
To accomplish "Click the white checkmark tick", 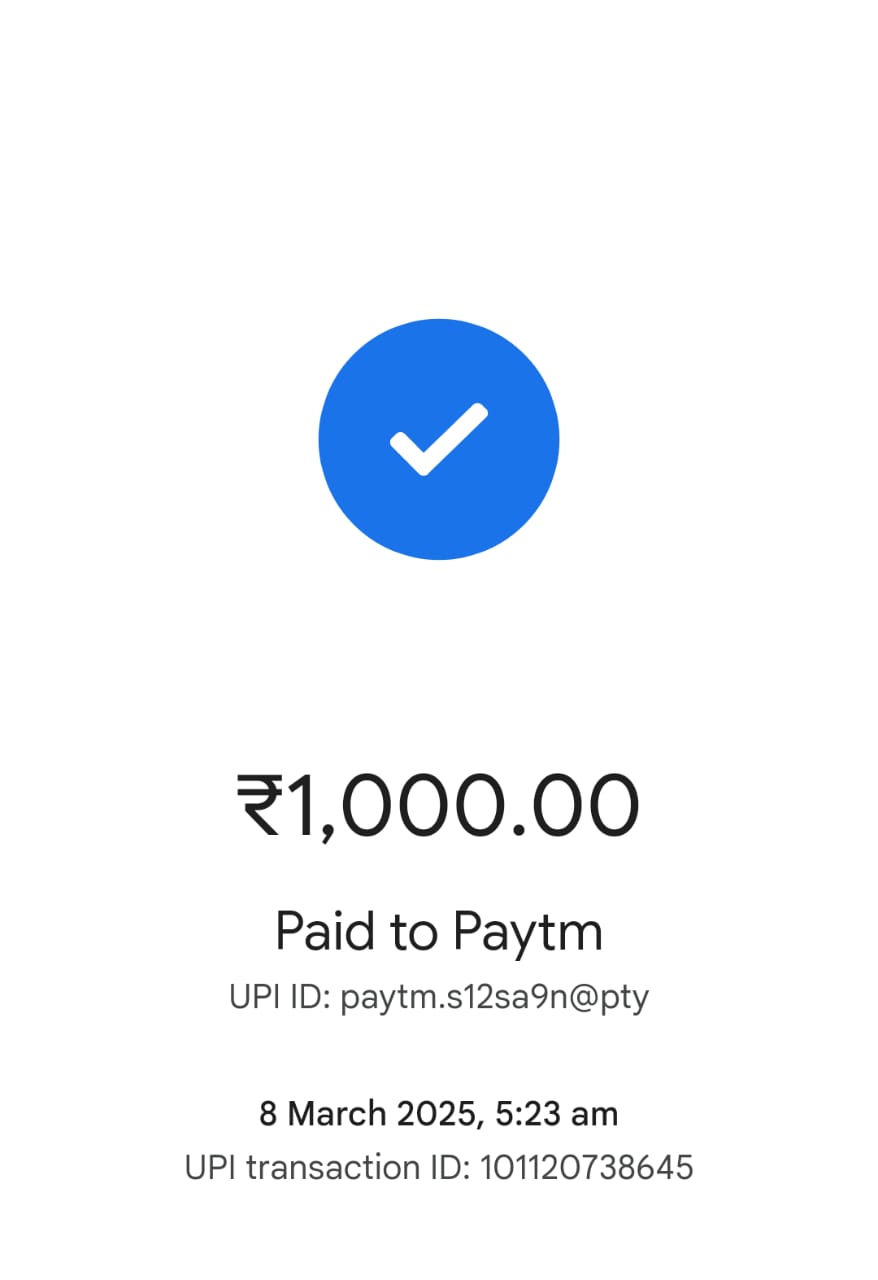I will tap(439, 439).
